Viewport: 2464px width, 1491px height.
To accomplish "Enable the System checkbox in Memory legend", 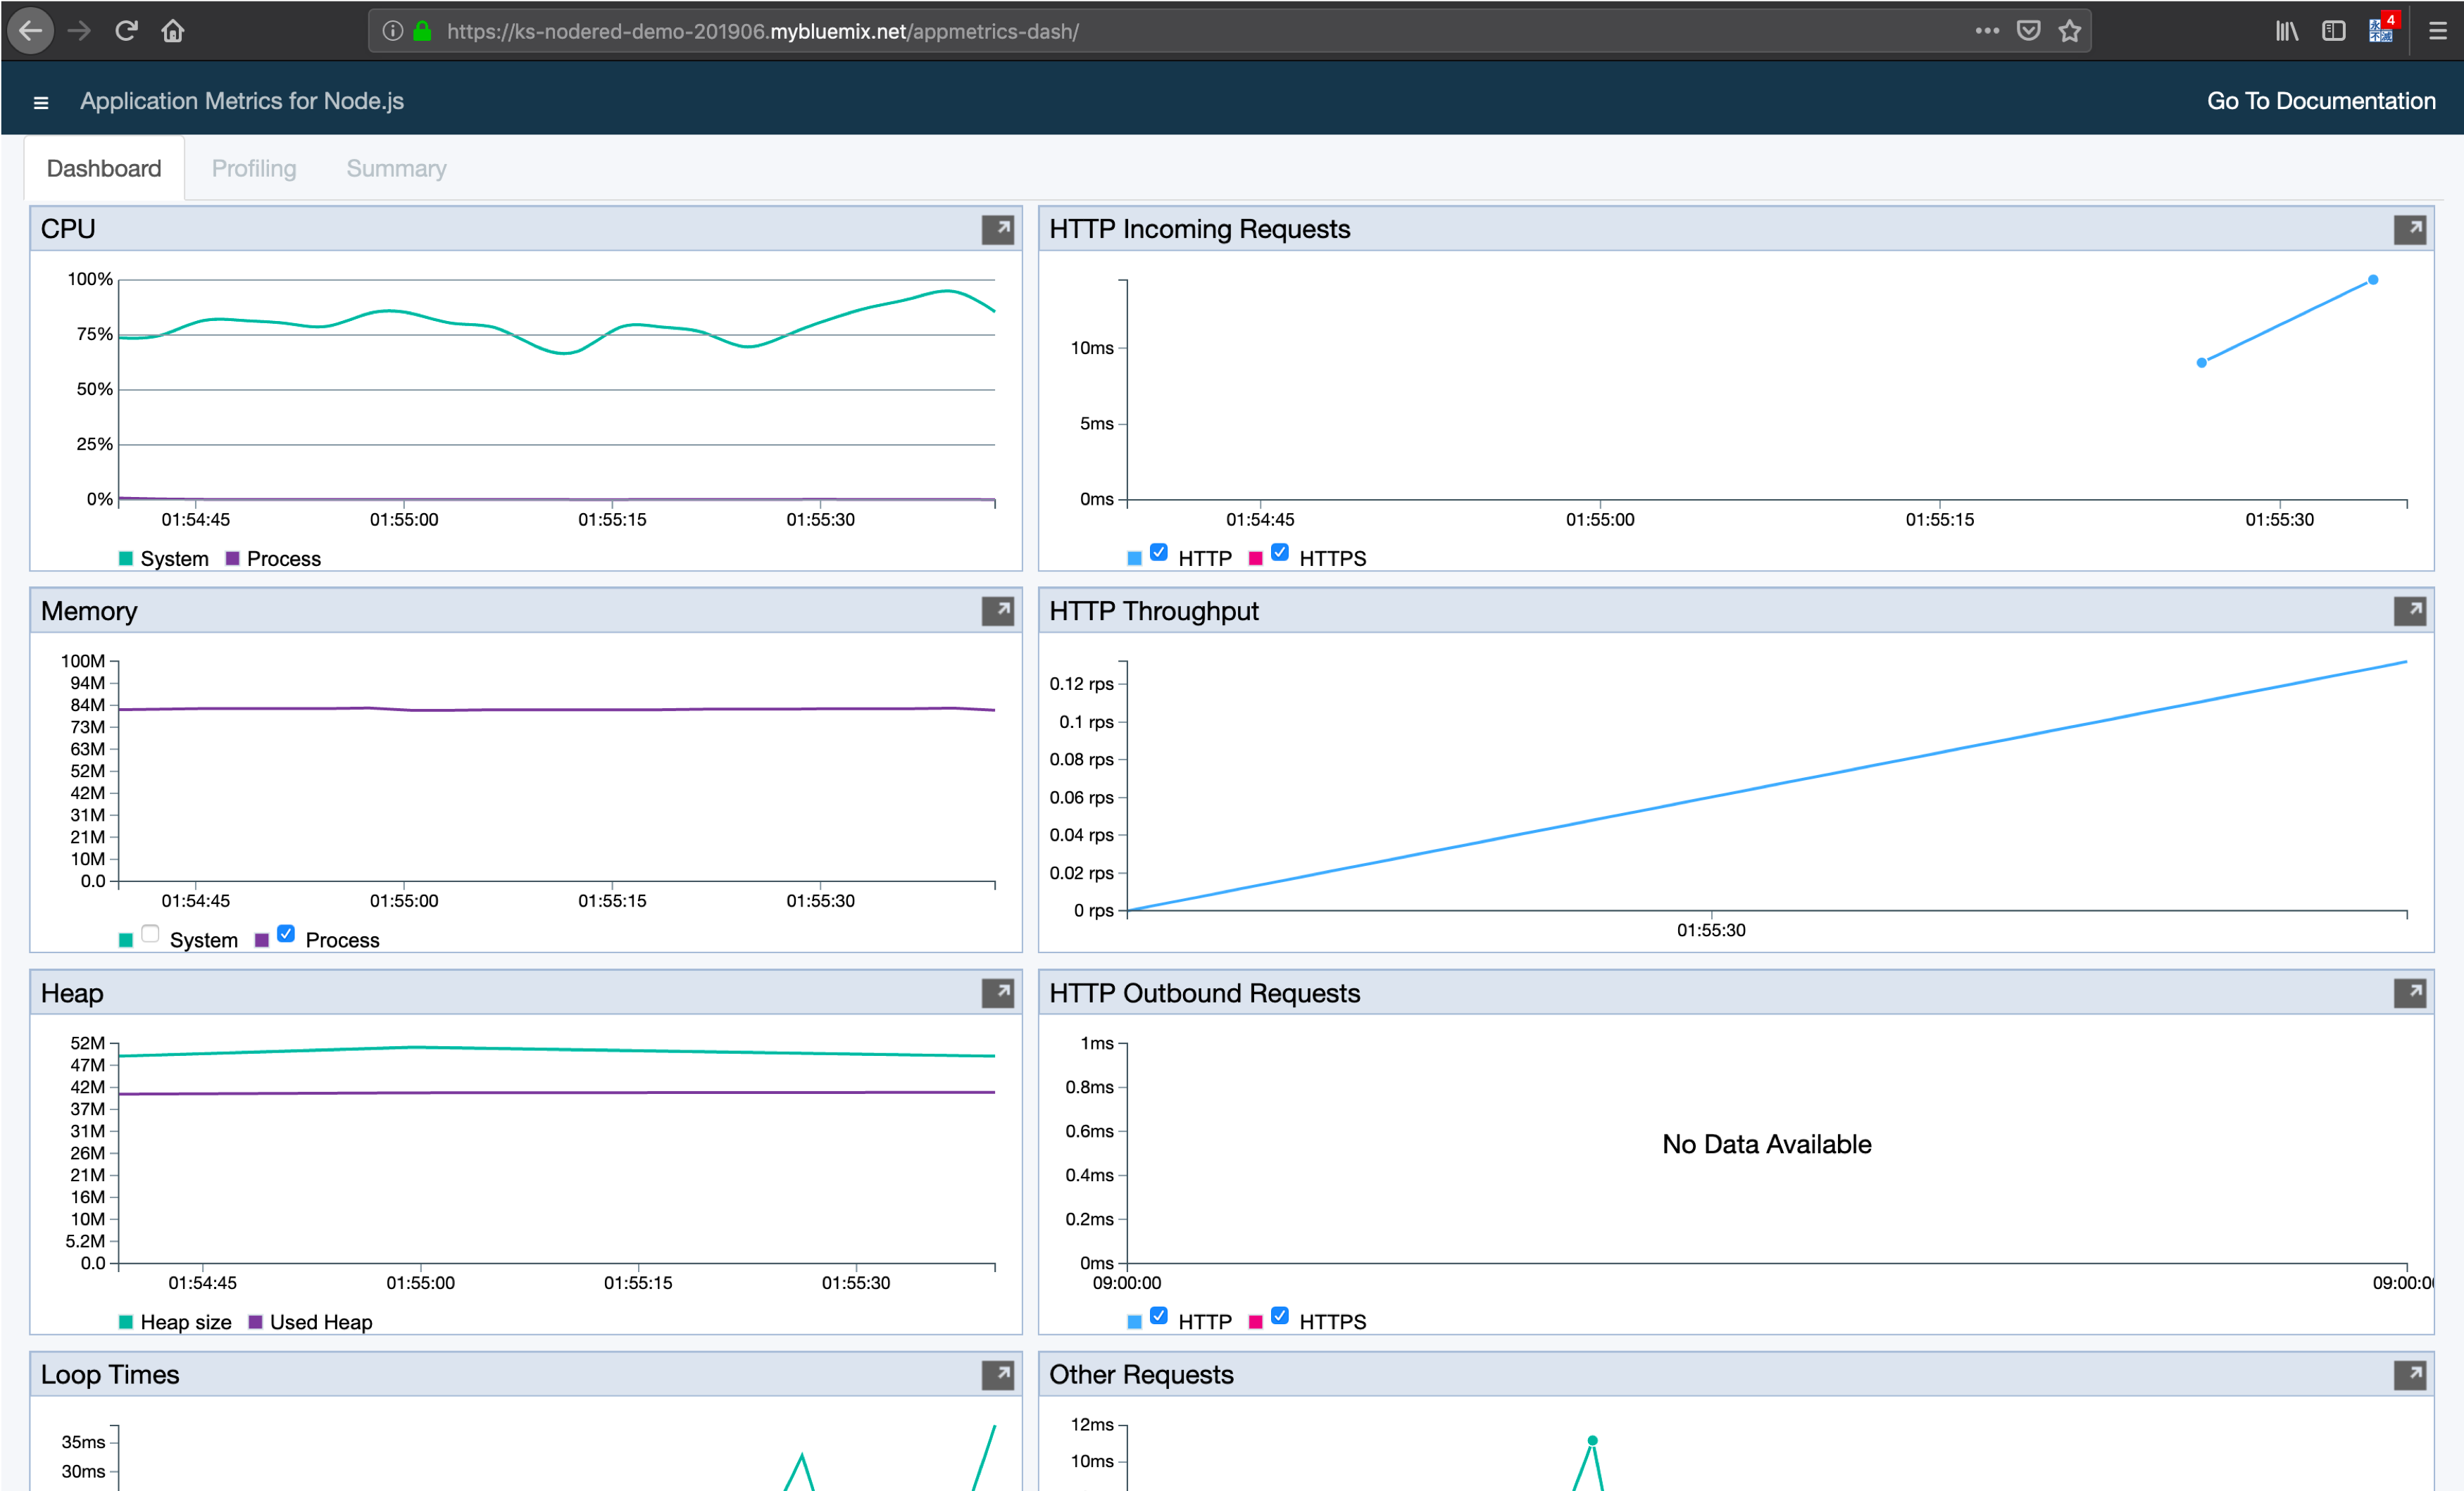I will click(x=150, y=934).
